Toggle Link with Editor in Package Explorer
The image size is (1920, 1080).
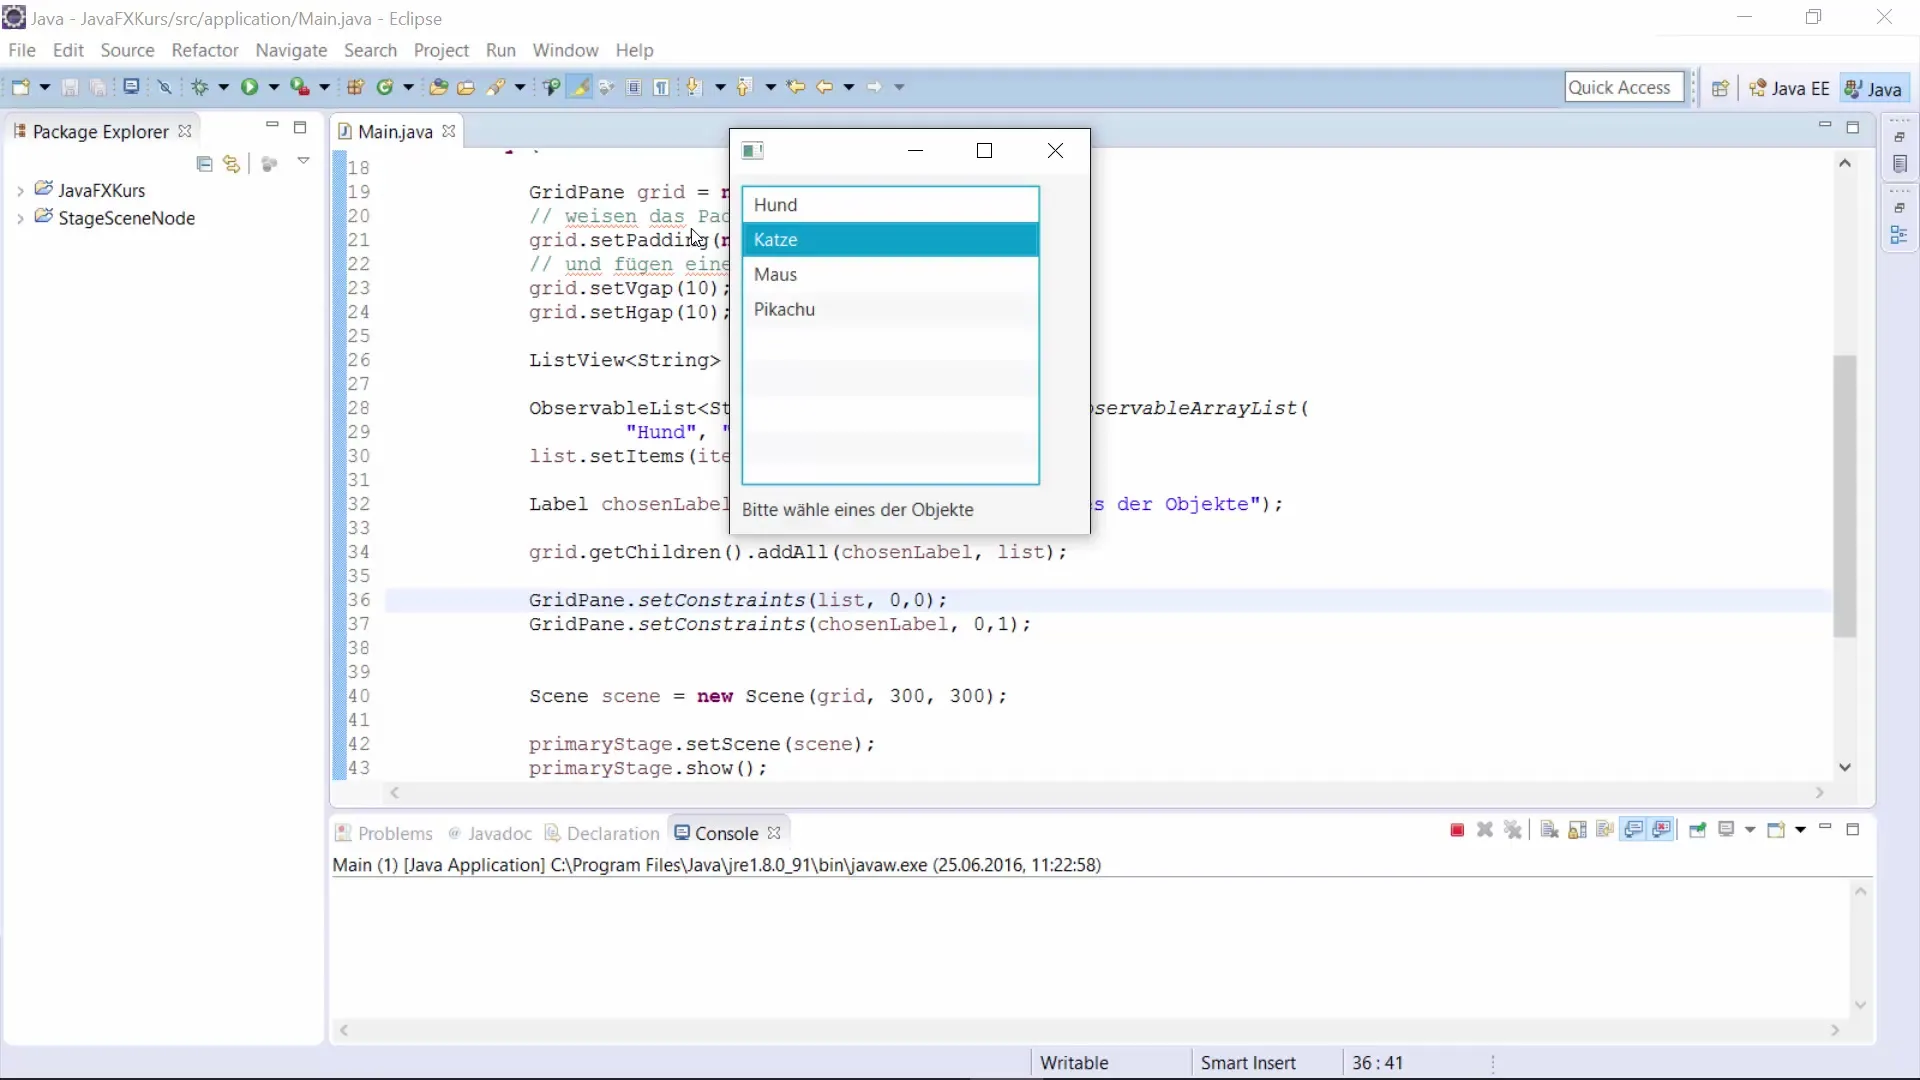(x=232, y=164)
